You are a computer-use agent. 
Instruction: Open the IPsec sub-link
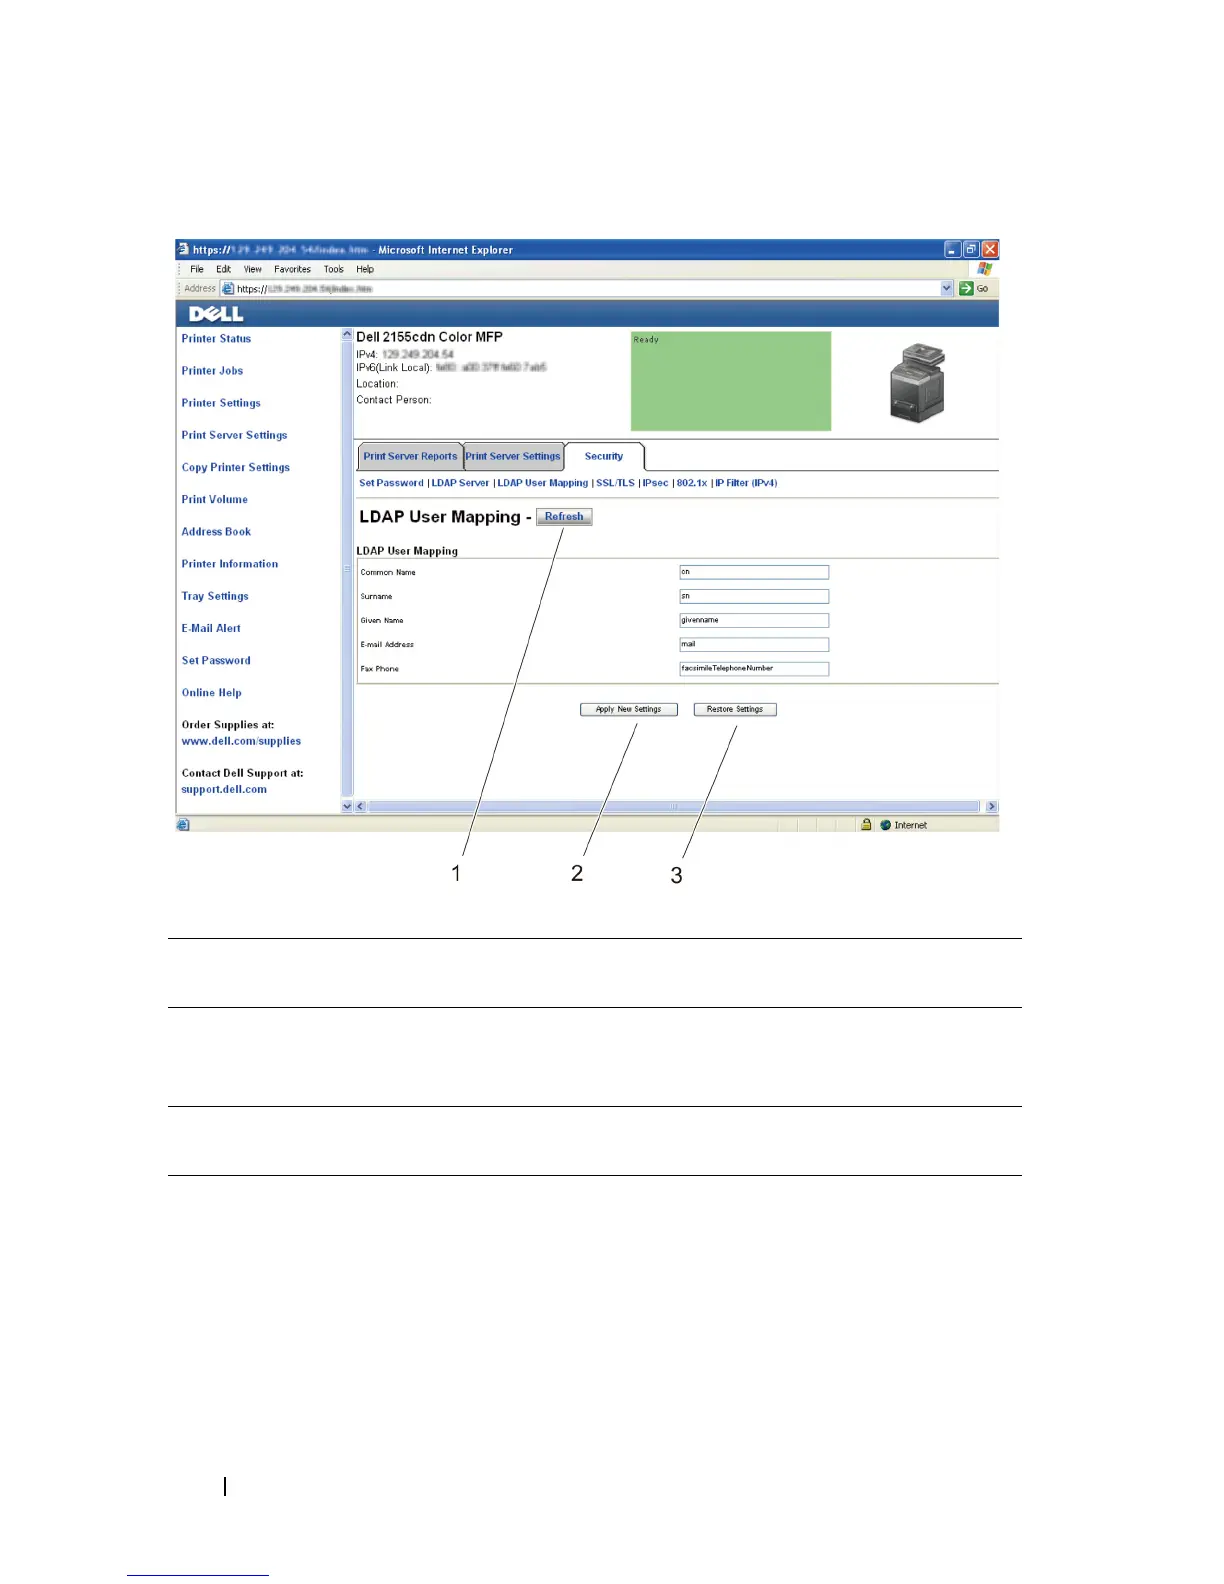click(655, 483)
